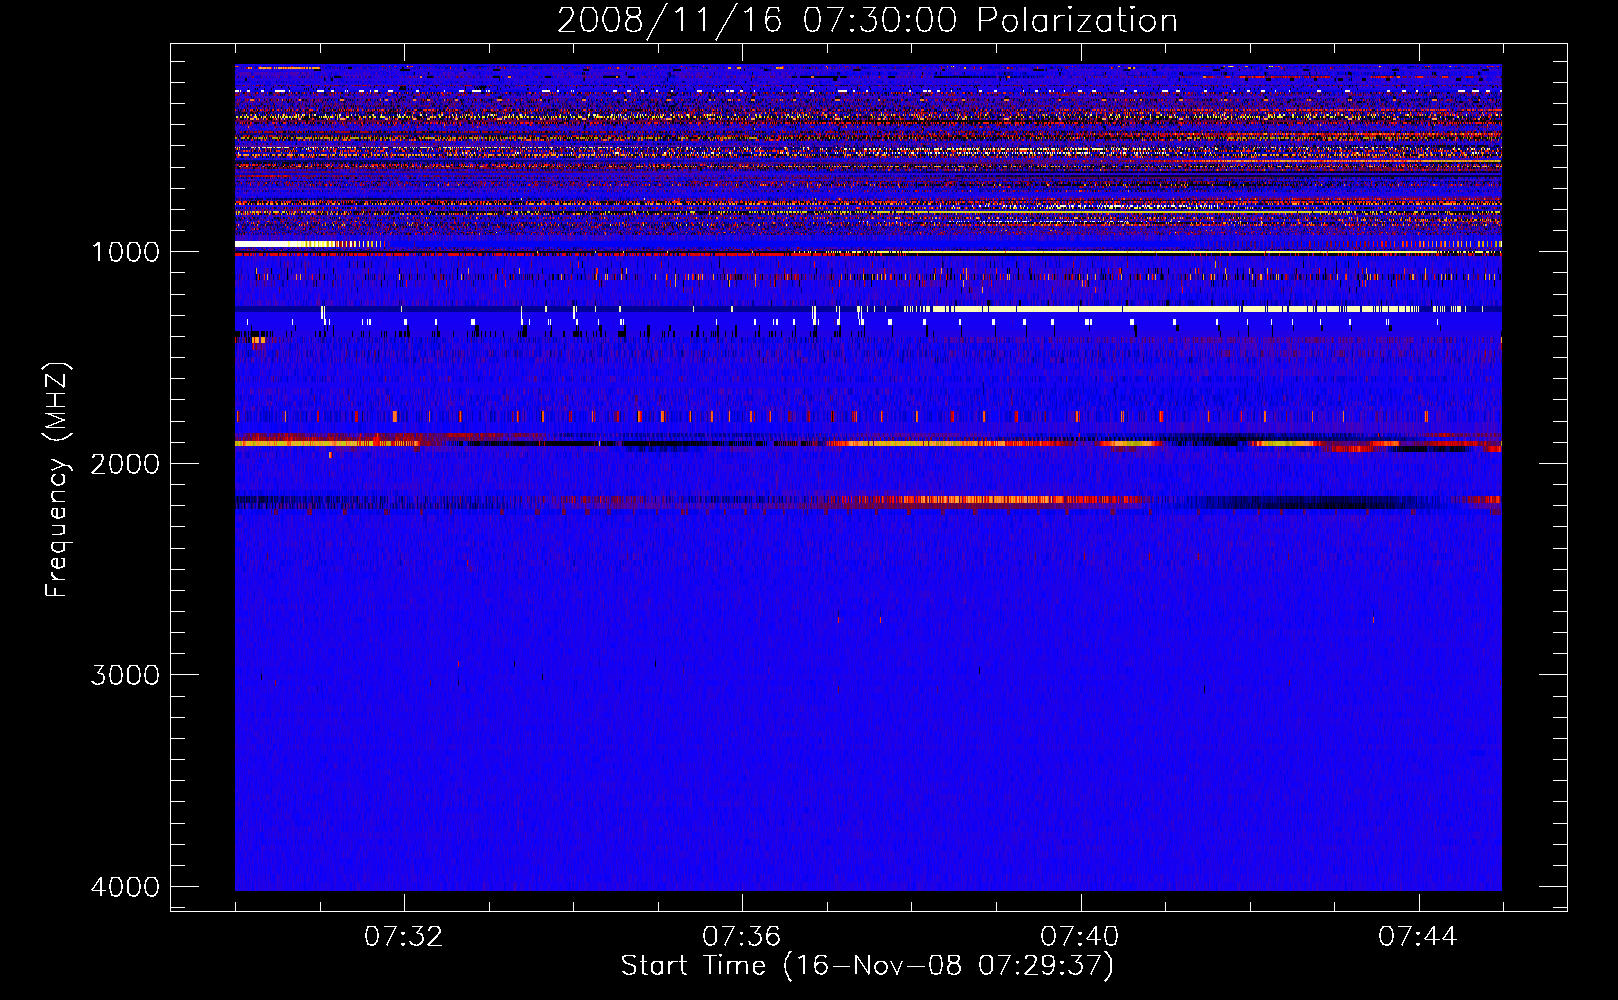The width and height of the screenshot is (1618, 1000).
Task: Click the plot title '2008/11/16 07:30:00 Polarization'
Action: [867, 20]
